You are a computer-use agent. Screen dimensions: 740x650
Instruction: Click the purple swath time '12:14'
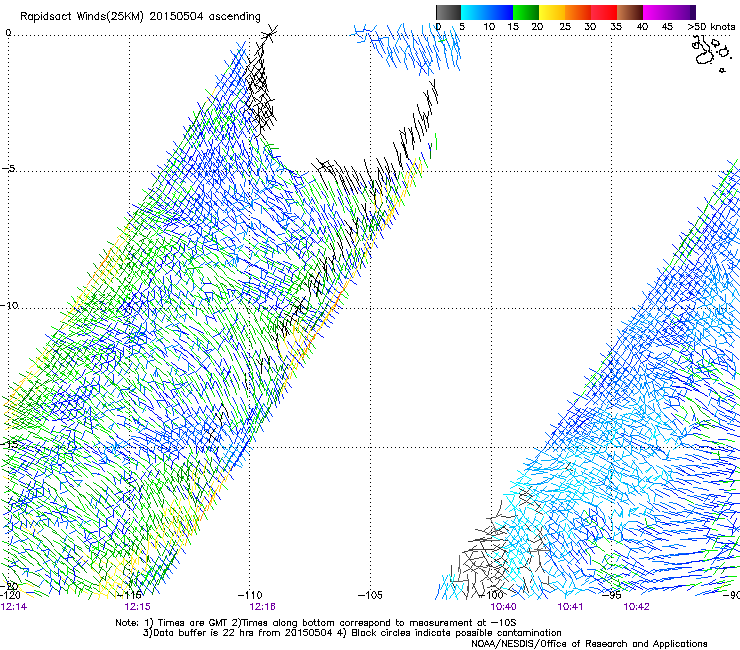point(14,607)
